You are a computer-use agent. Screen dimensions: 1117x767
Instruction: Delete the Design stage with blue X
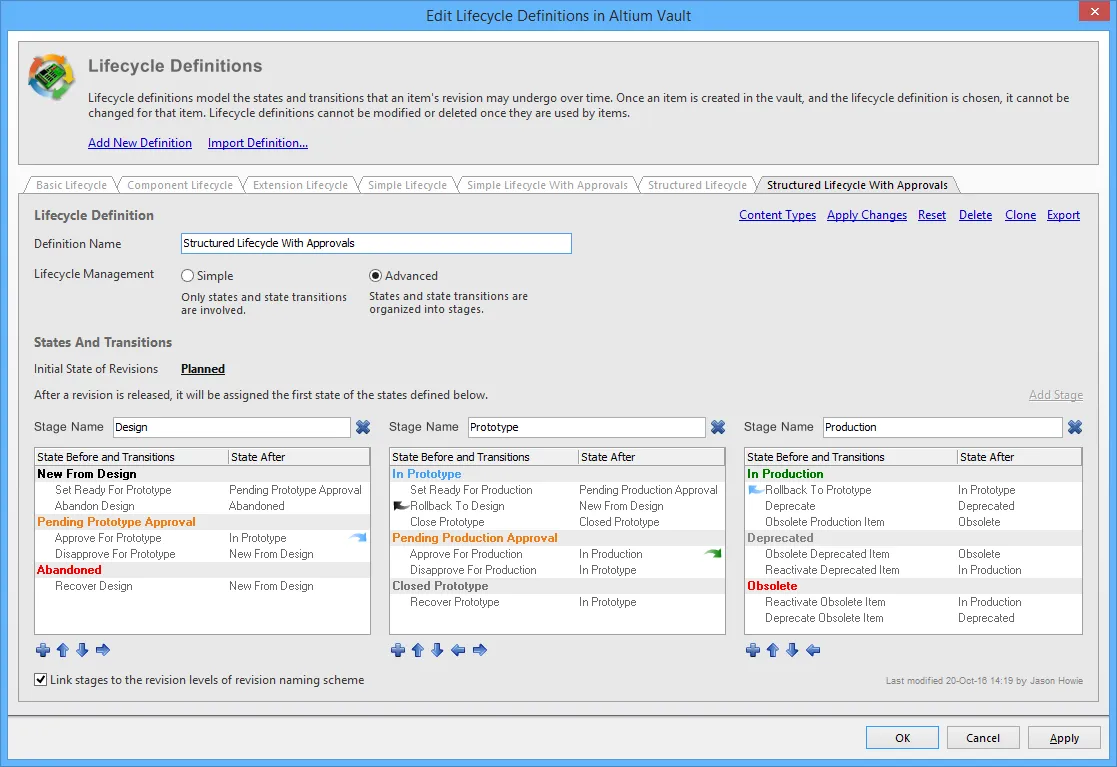tap(363, 427)
